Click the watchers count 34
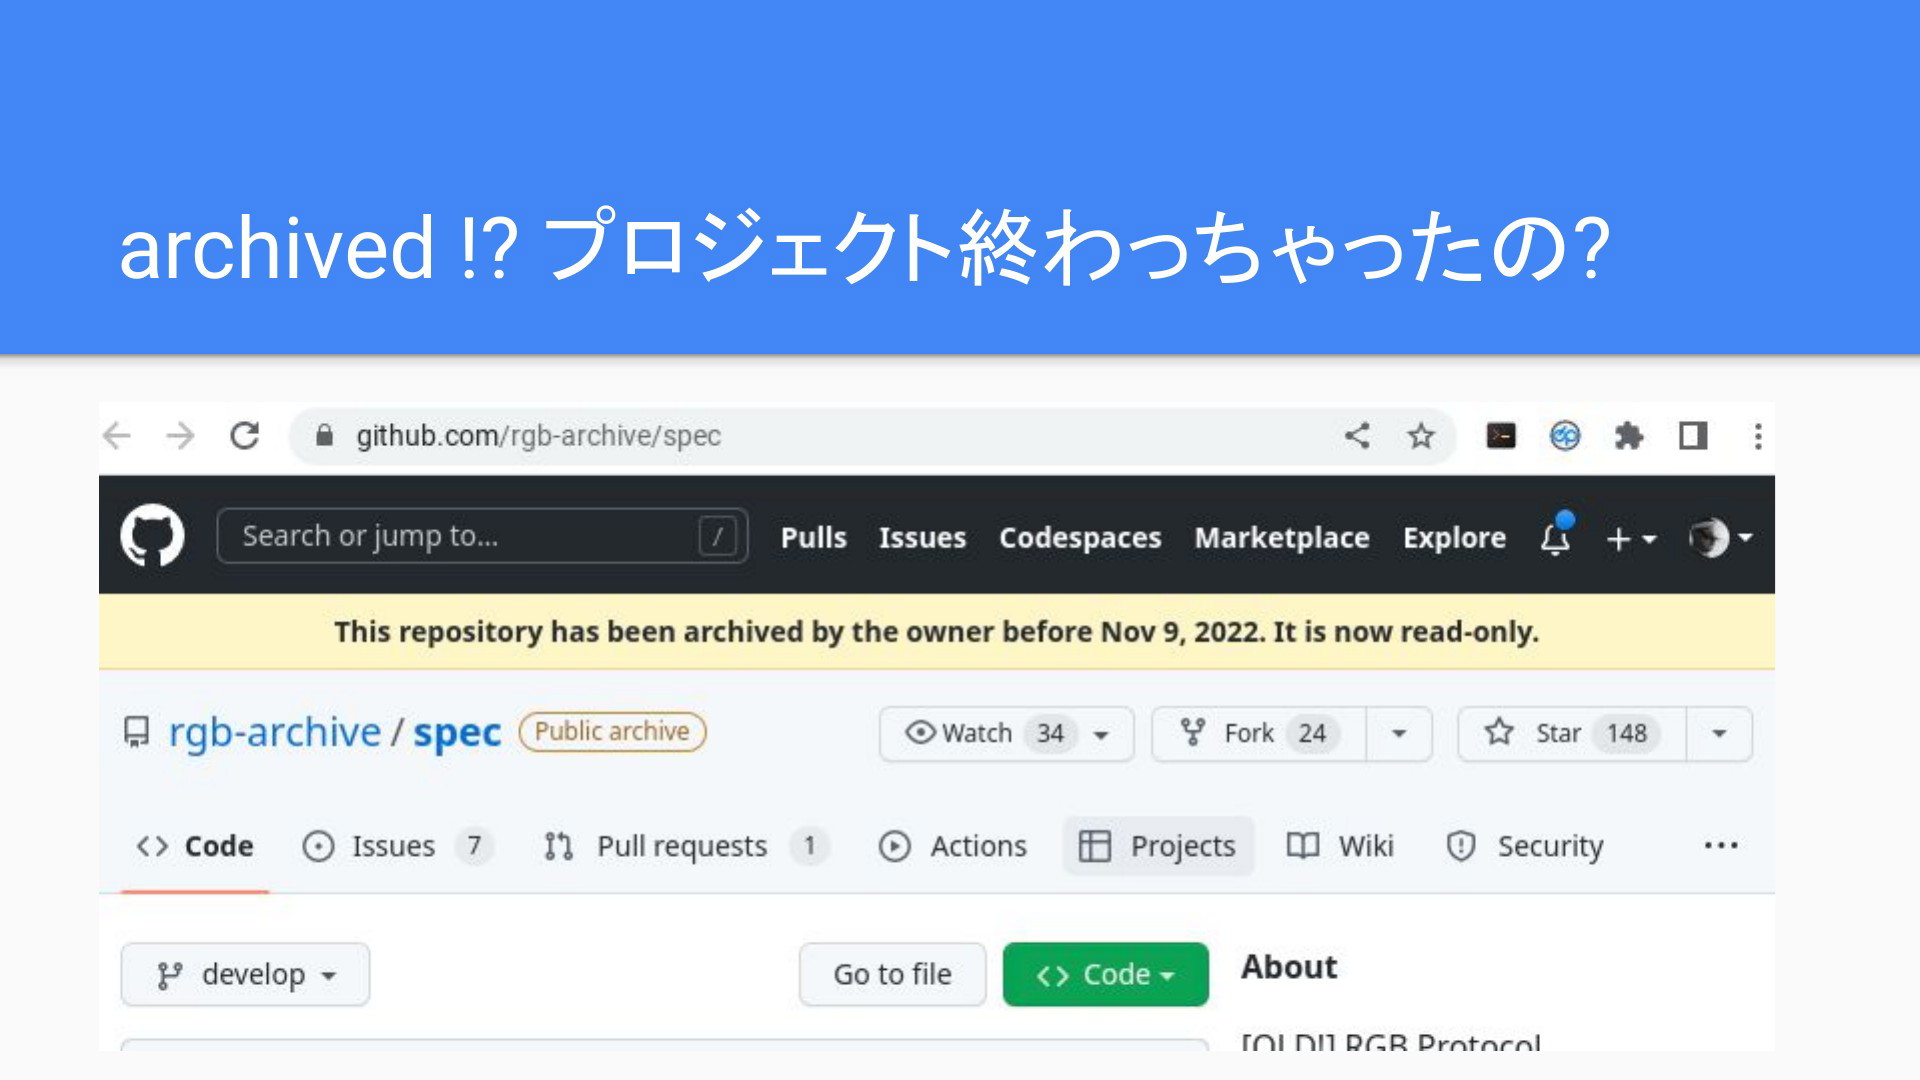 pyautogui.click(x=1050, y=734)
